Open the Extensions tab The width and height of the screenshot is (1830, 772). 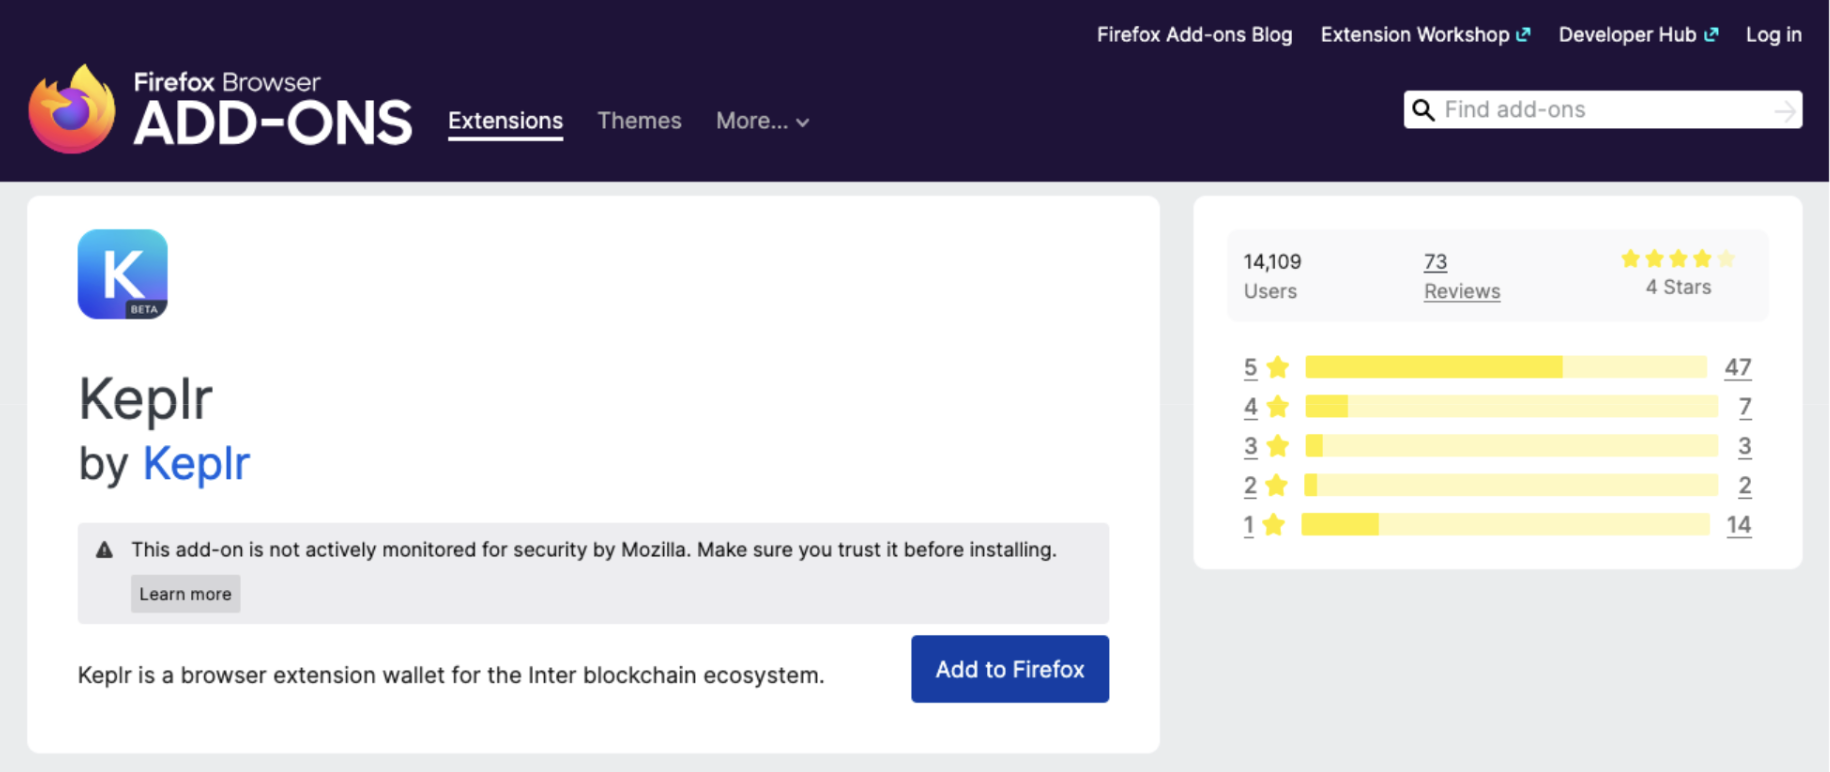point(505,121)
